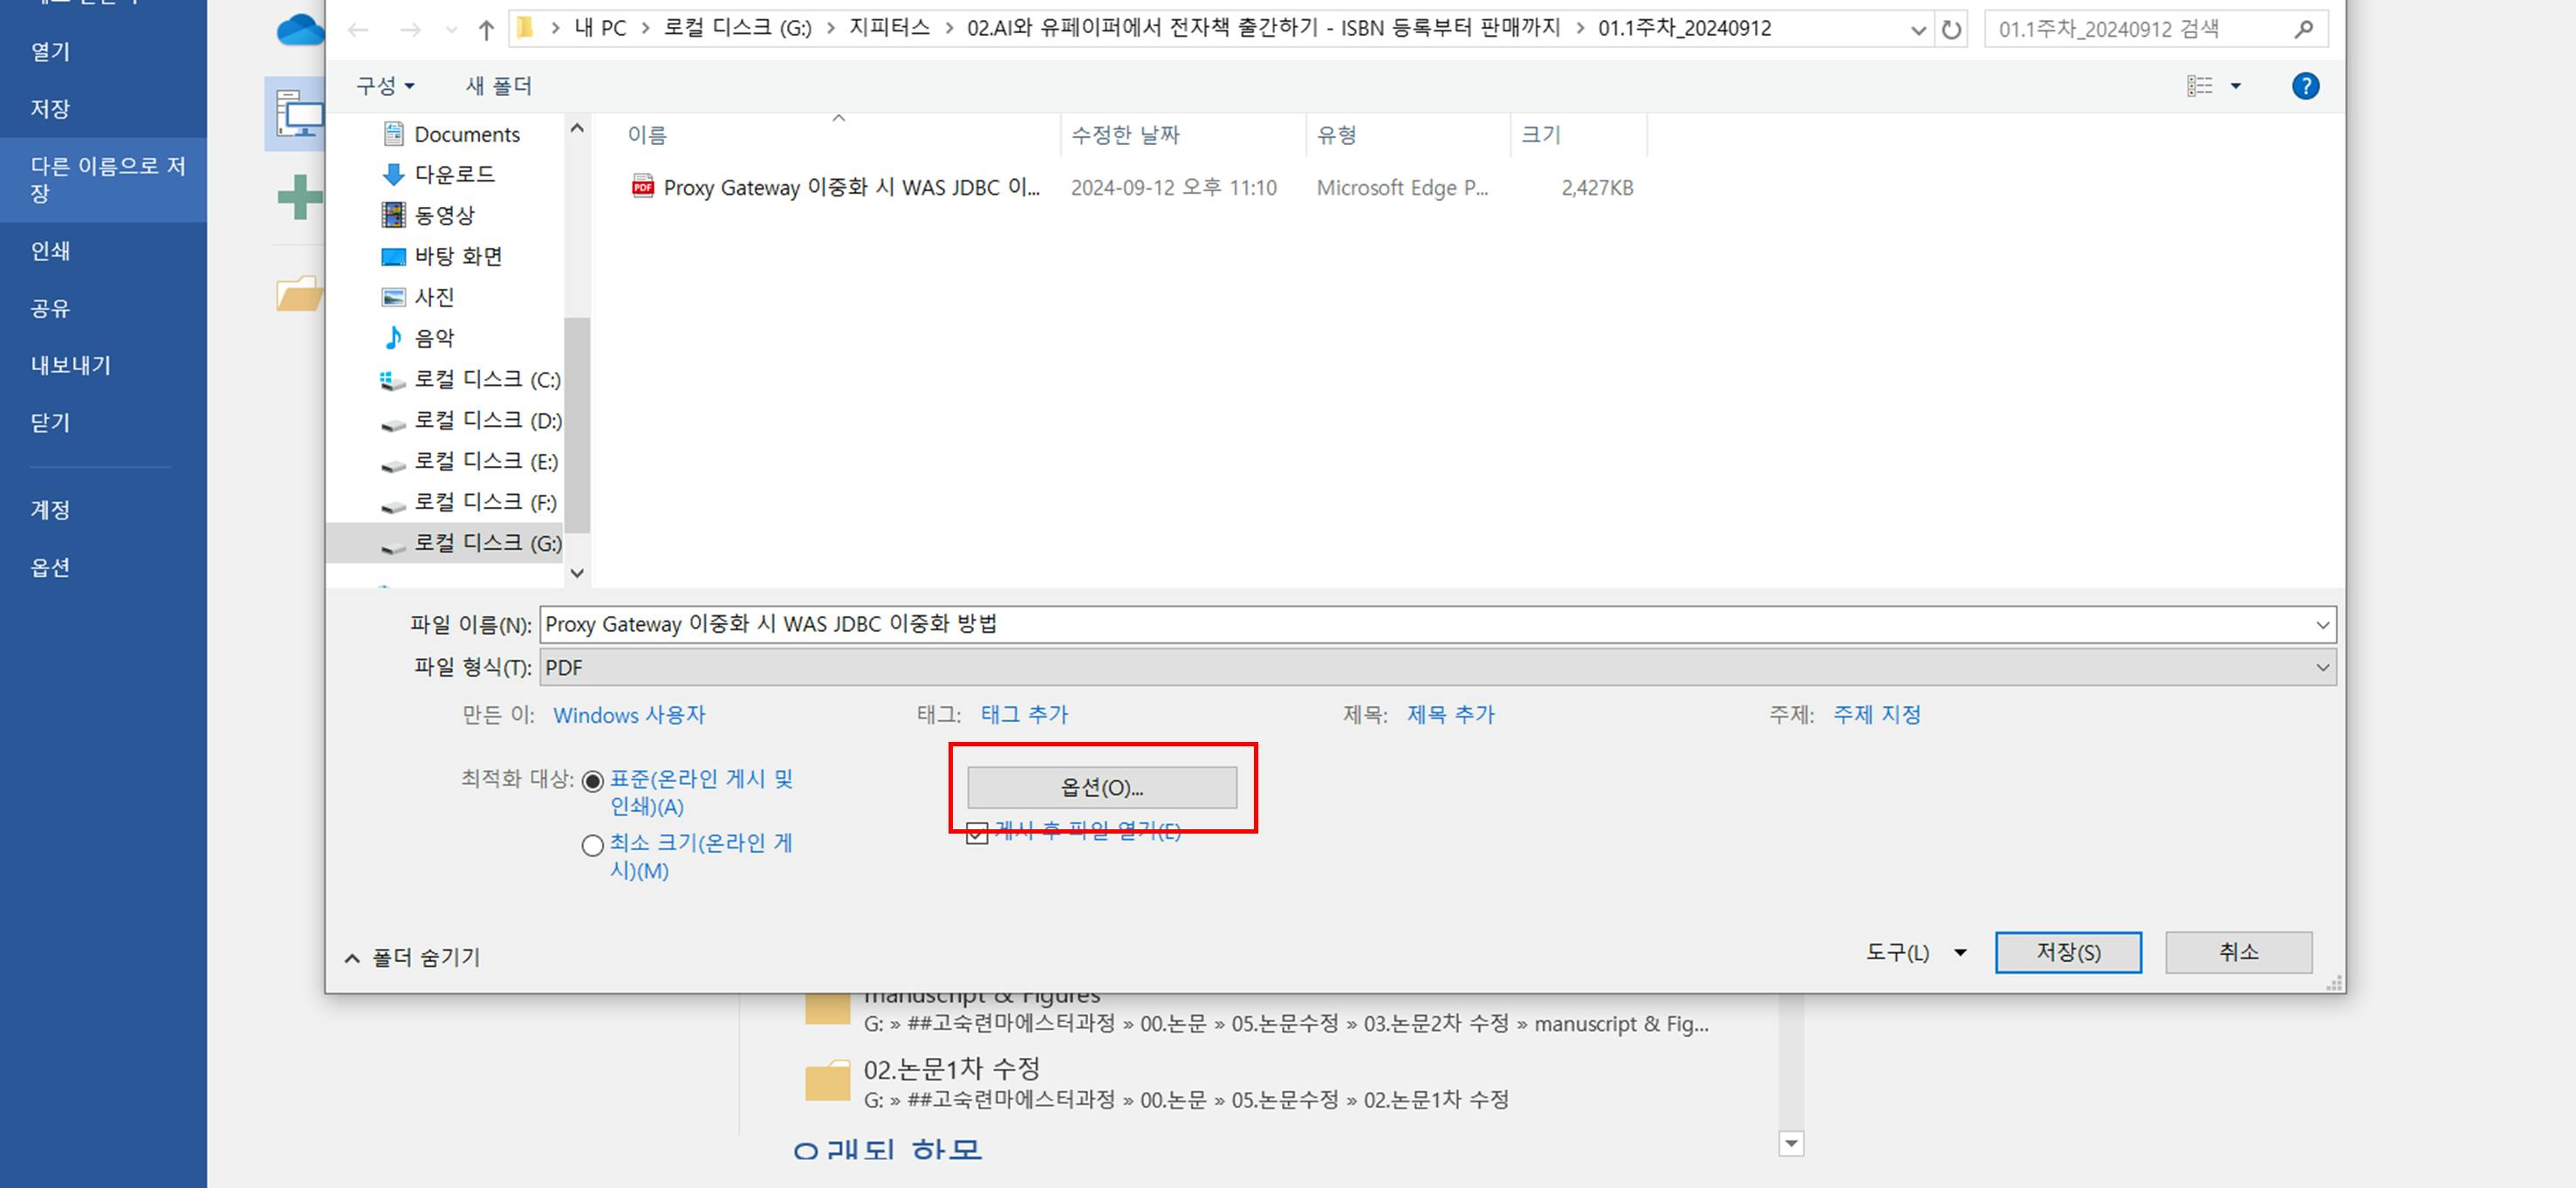Click the 옵션(O)... button

(1101, 788)
